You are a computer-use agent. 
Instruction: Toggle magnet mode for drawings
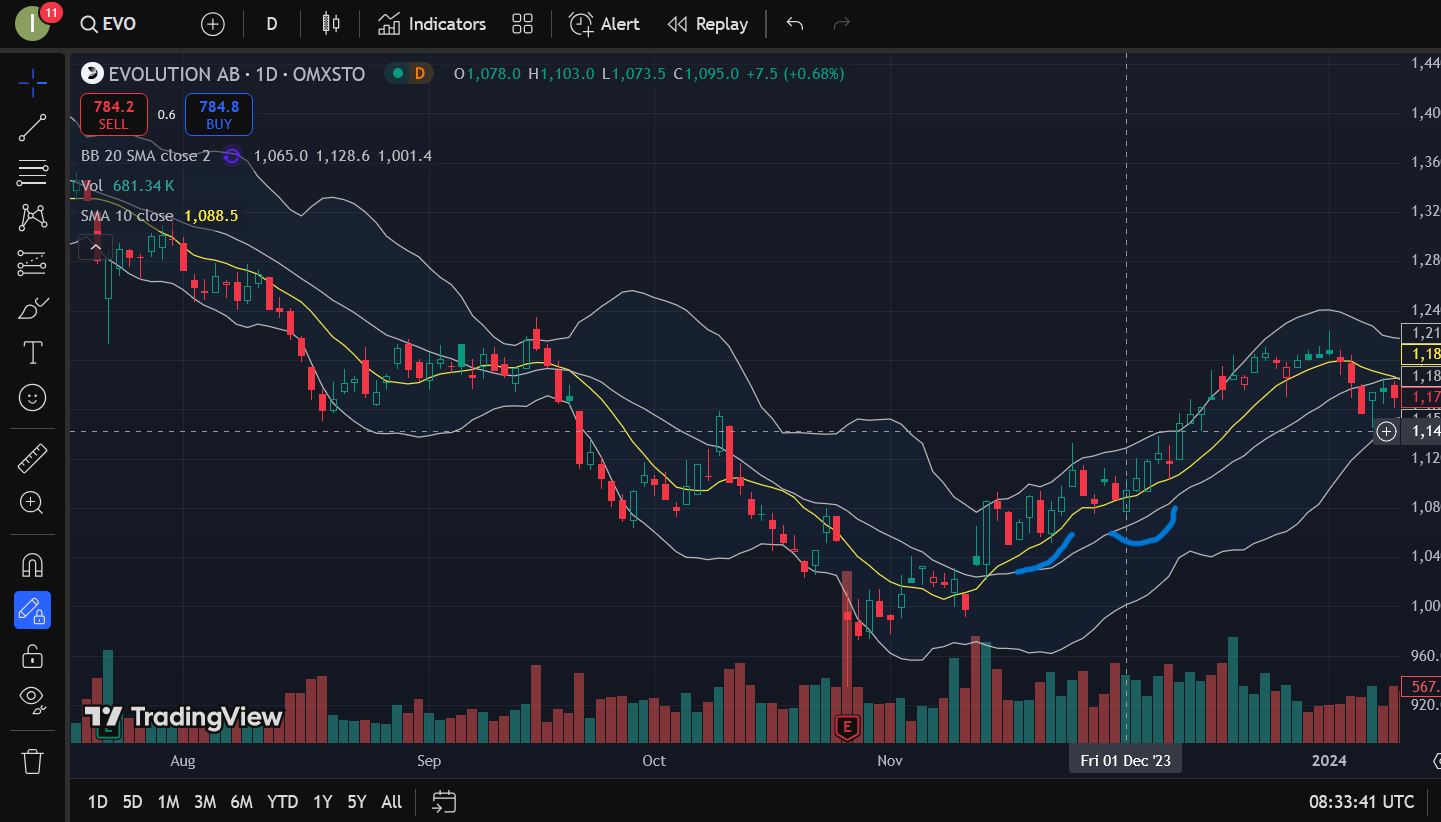pos(32,565)
